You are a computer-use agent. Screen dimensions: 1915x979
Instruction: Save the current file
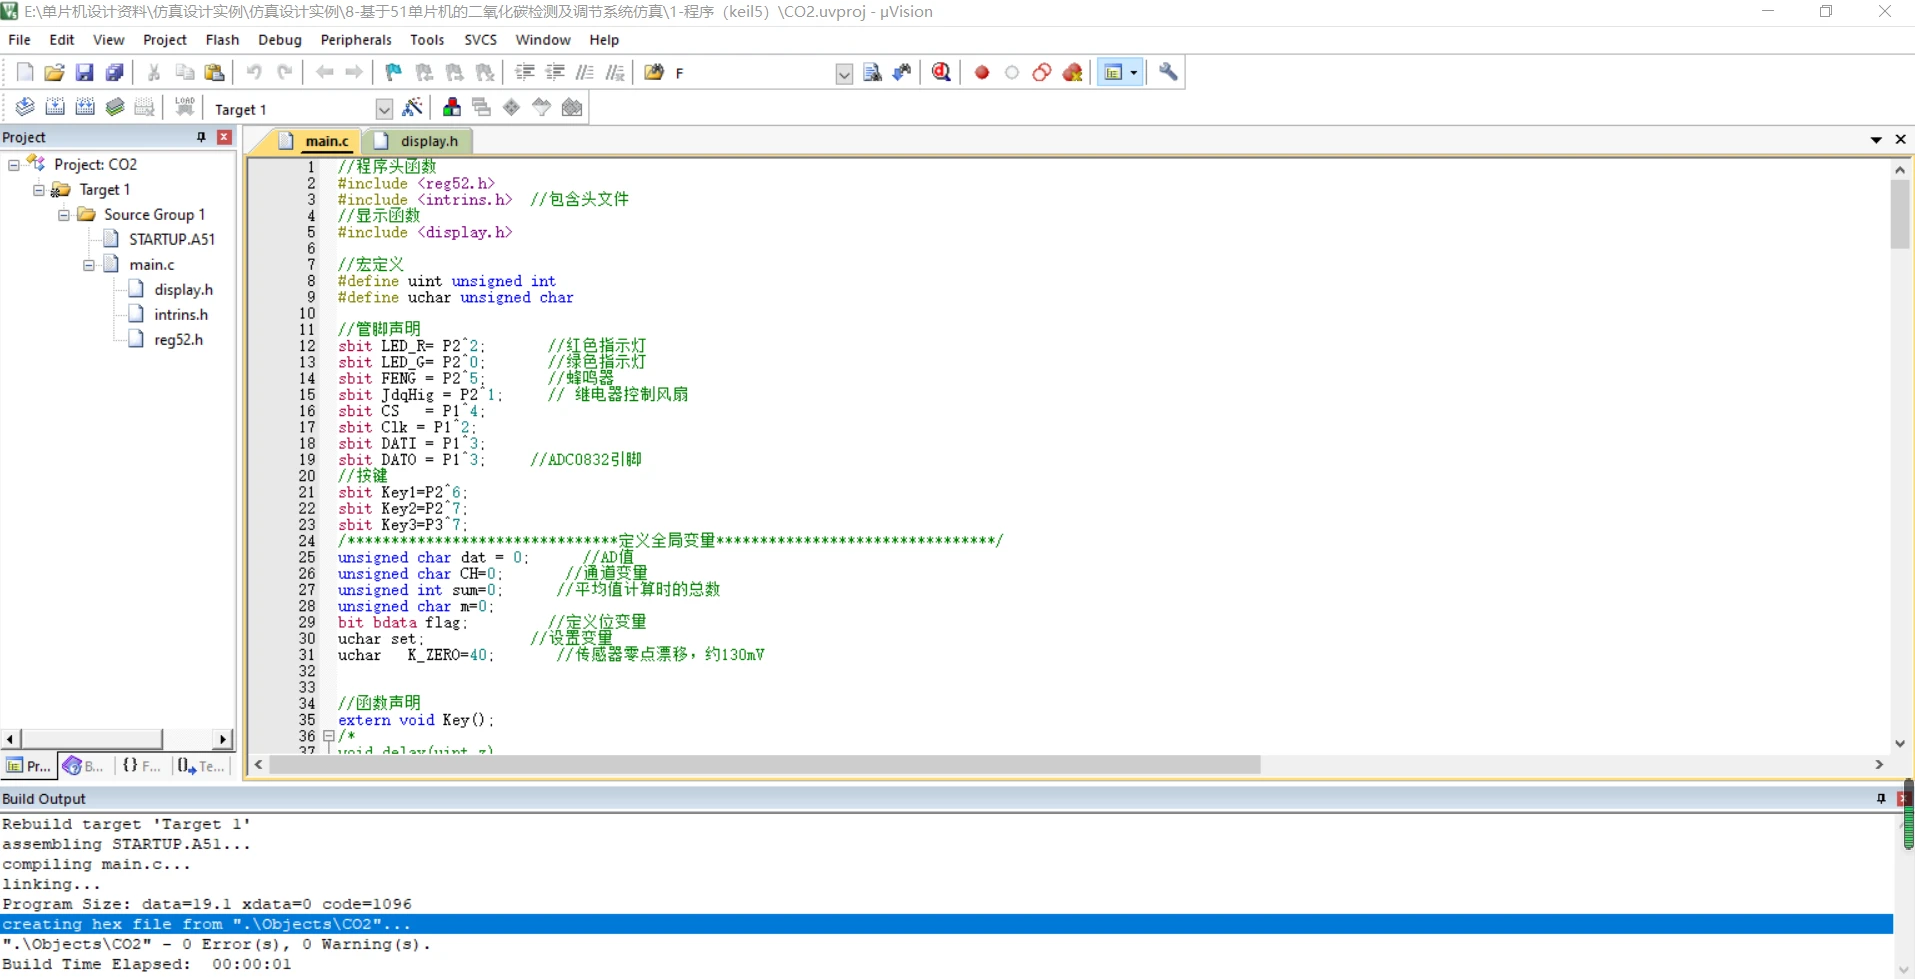85,72
